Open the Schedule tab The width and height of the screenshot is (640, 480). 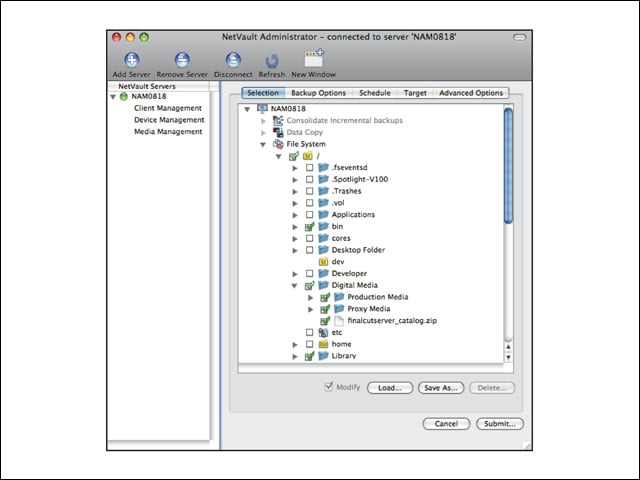375,93
